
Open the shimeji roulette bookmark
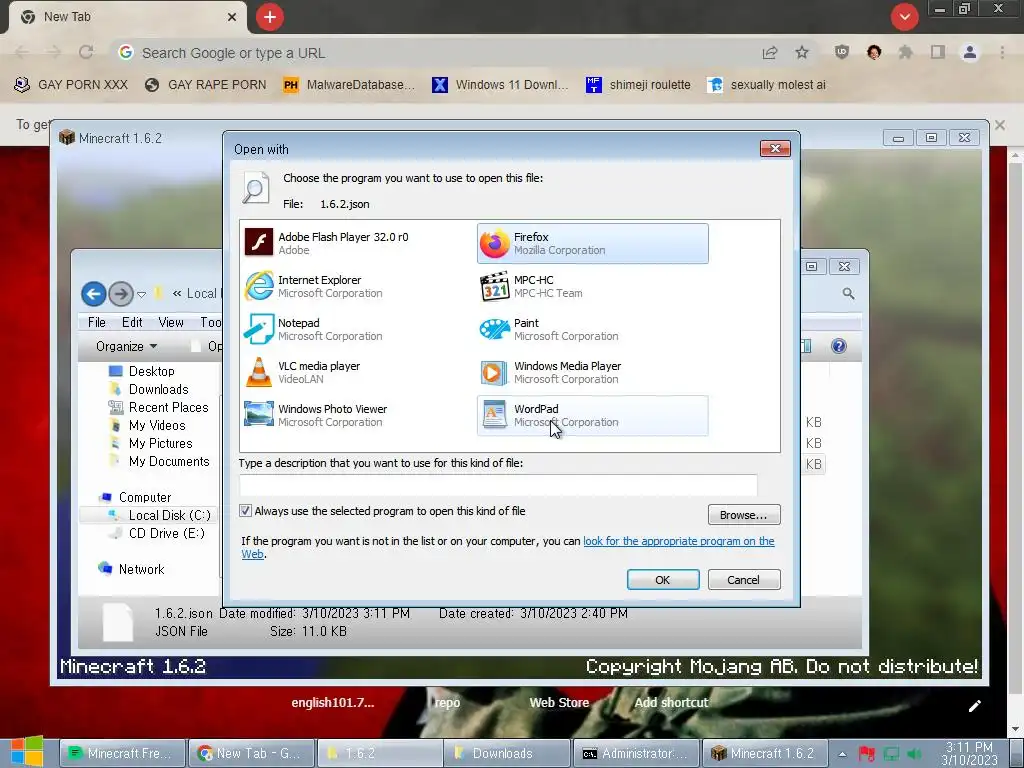coord(638,84)
